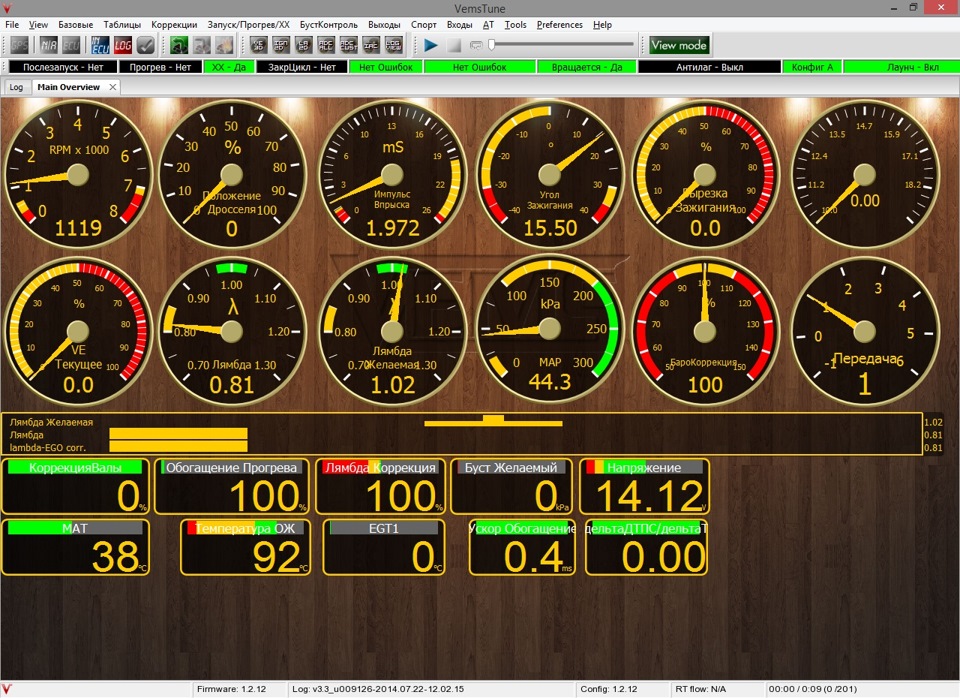Click the ХХ - Да status indicator
The width and height of the screenshot is (960, 698).
229,67
